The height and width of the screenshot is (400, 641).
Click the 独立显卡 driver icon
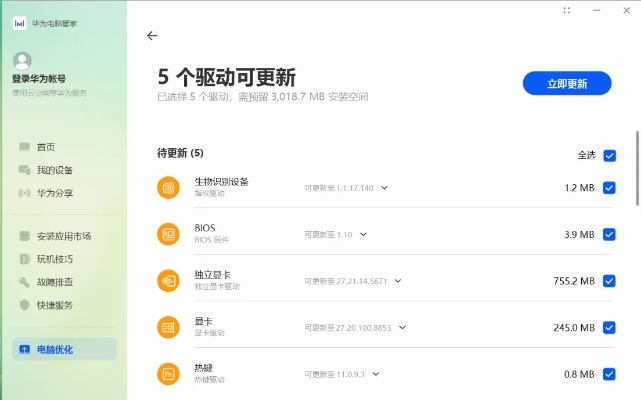(168, 281)
